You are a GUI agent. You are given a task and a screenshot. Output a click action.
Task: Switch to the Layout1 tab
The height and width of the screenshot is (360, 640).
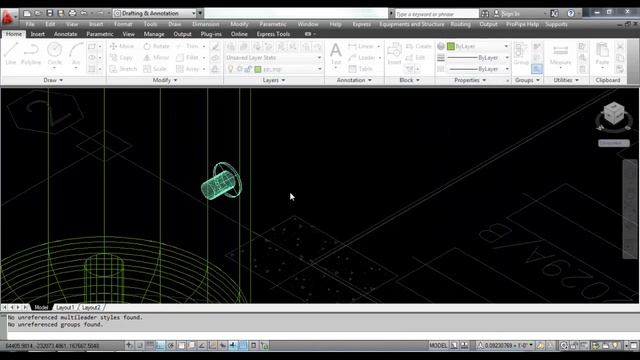pyautogui.click(x=65, y=307)
